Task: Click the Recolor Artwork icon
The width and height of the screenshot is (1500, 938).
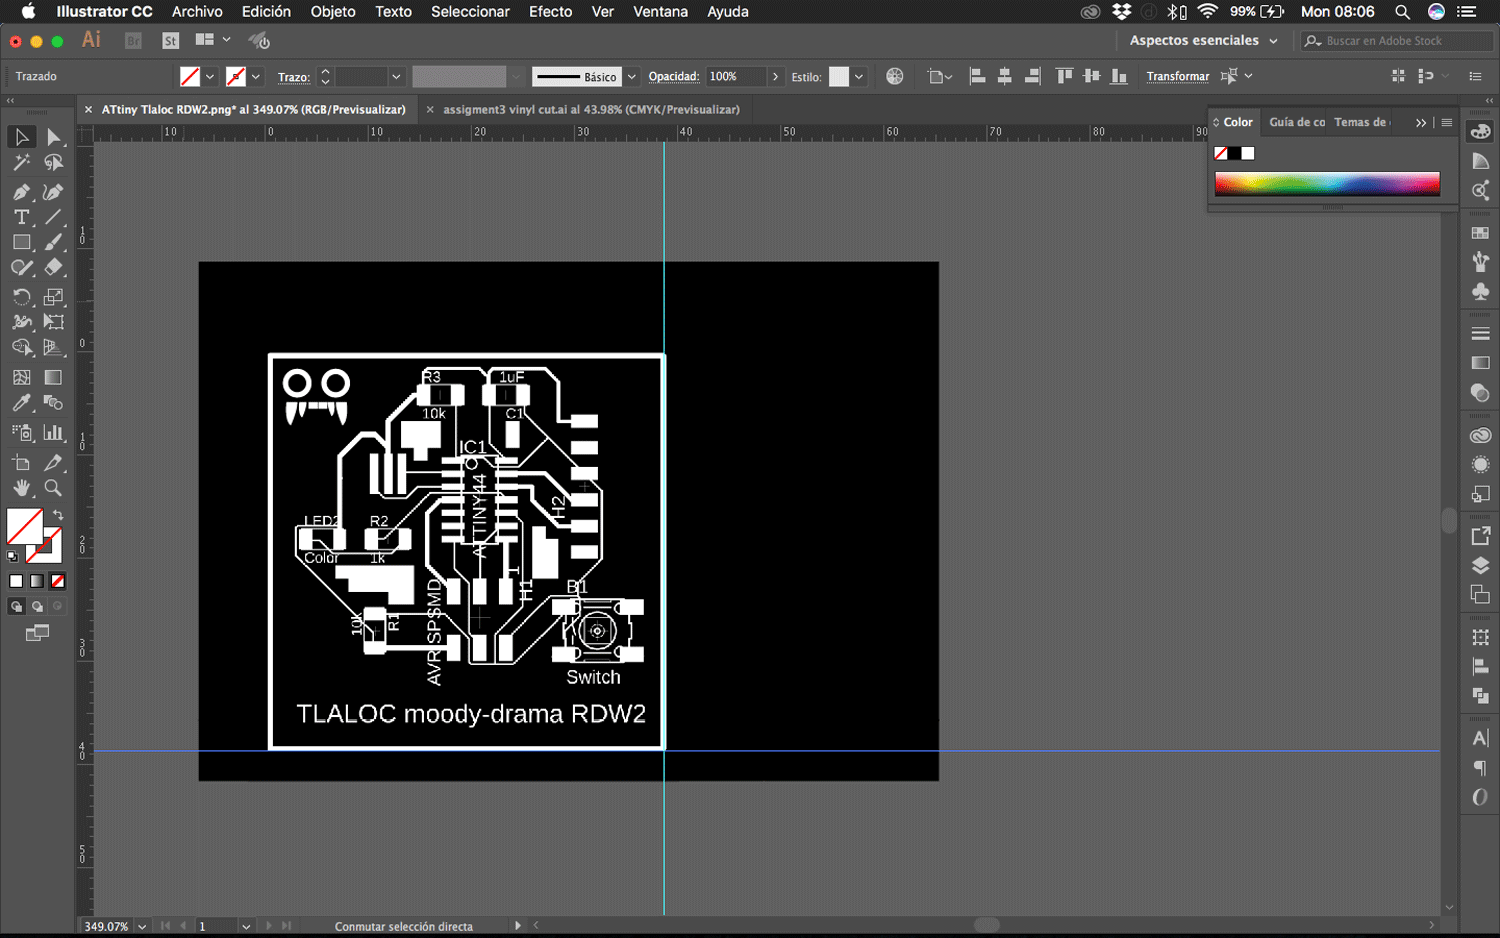Action: pos(895,76)
